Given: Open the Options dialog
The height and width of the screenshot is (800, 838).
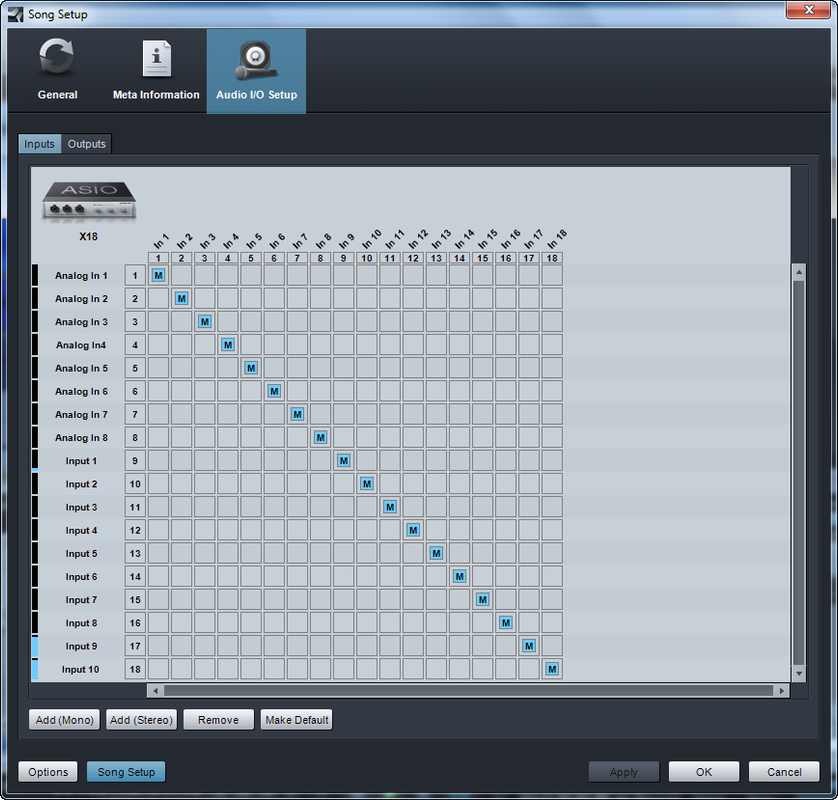Looking at the screenshot, I should pyautogui.click(x=48, y=772).
